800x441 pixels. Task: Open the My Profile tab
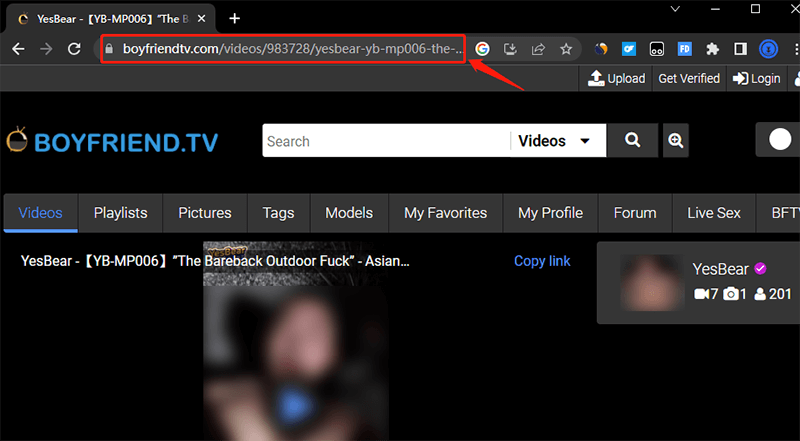pyautogui.click(x=550, y=213)
